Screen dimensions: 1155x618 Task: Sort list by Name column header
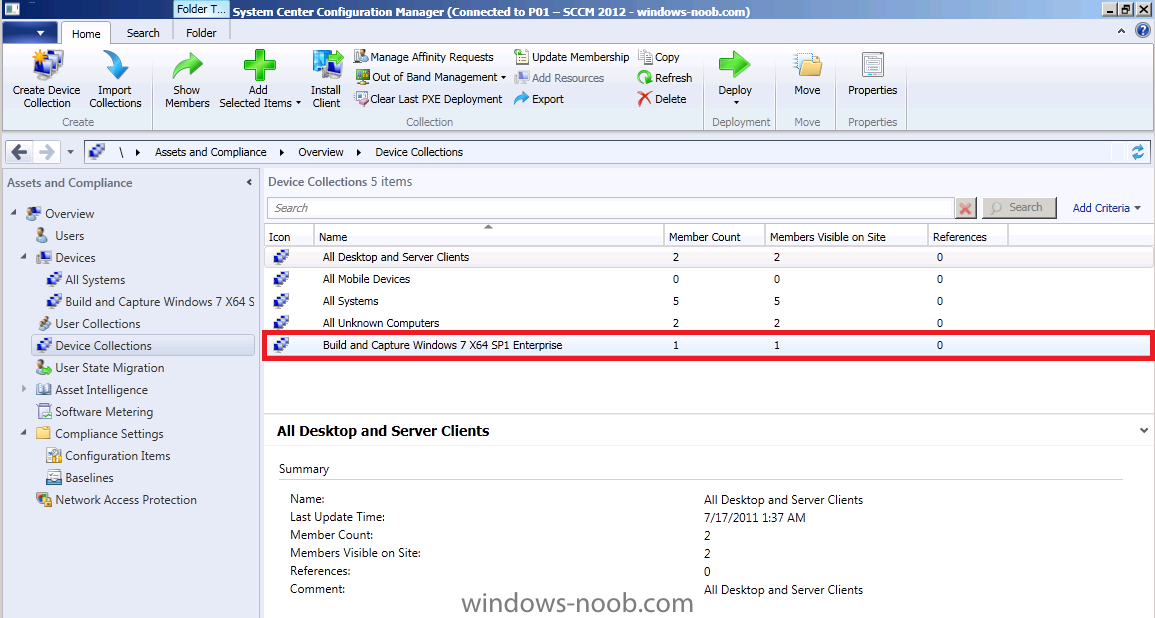tap(488, 236)
